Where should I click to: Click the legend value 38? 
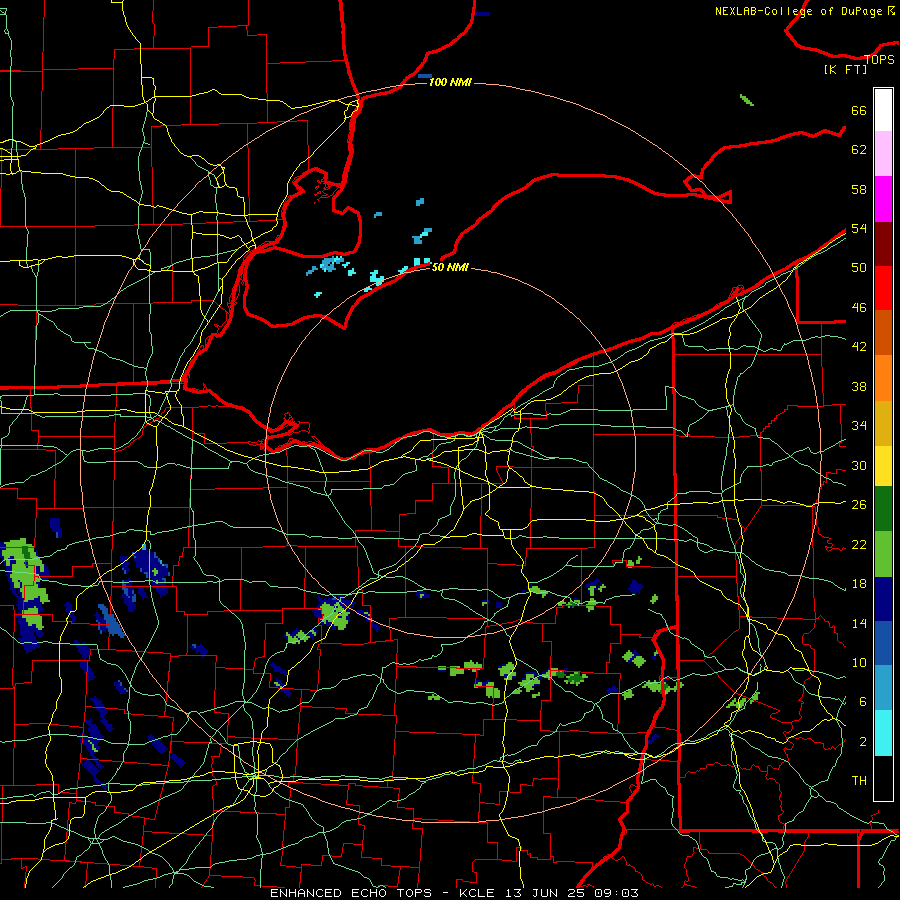pyautogui.click(x=859, y=386)
